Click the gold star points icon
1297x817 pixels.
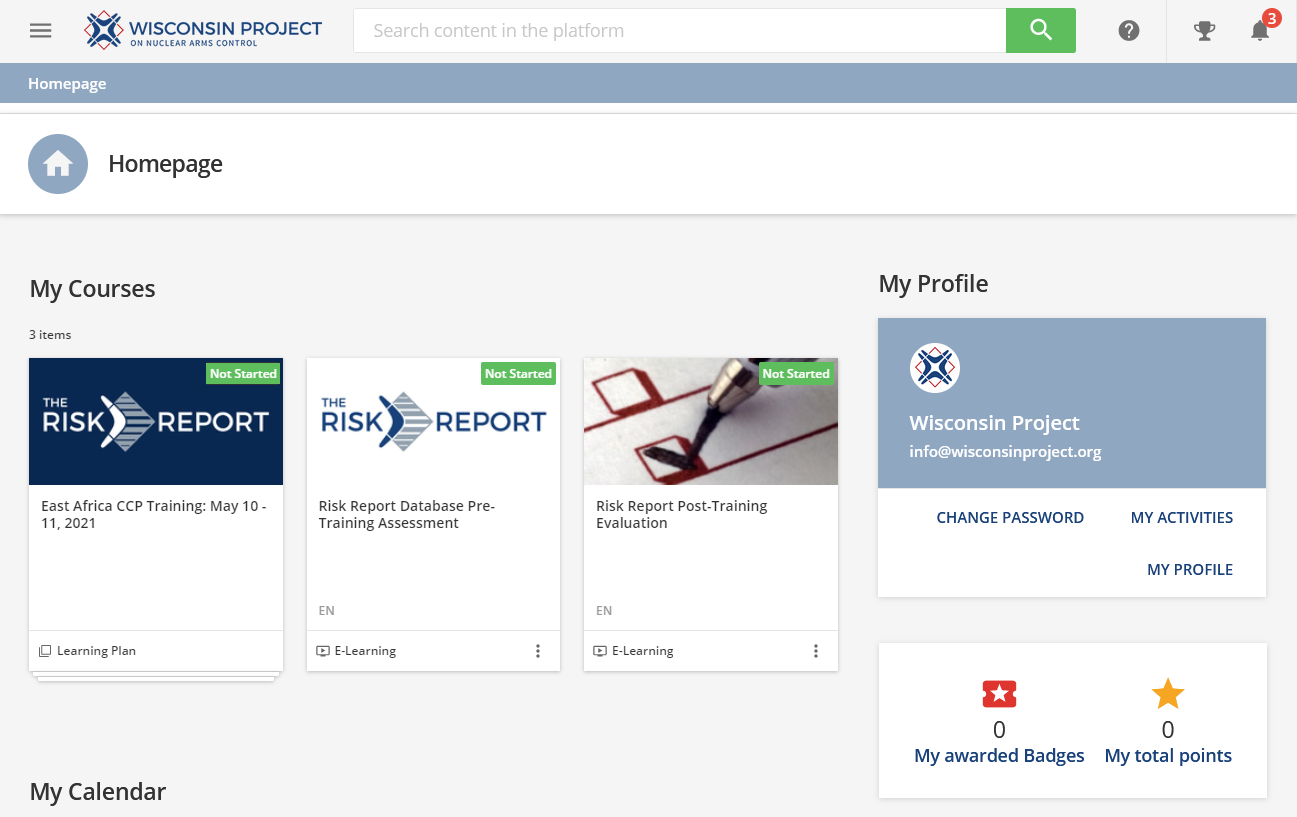(1168, 693)
